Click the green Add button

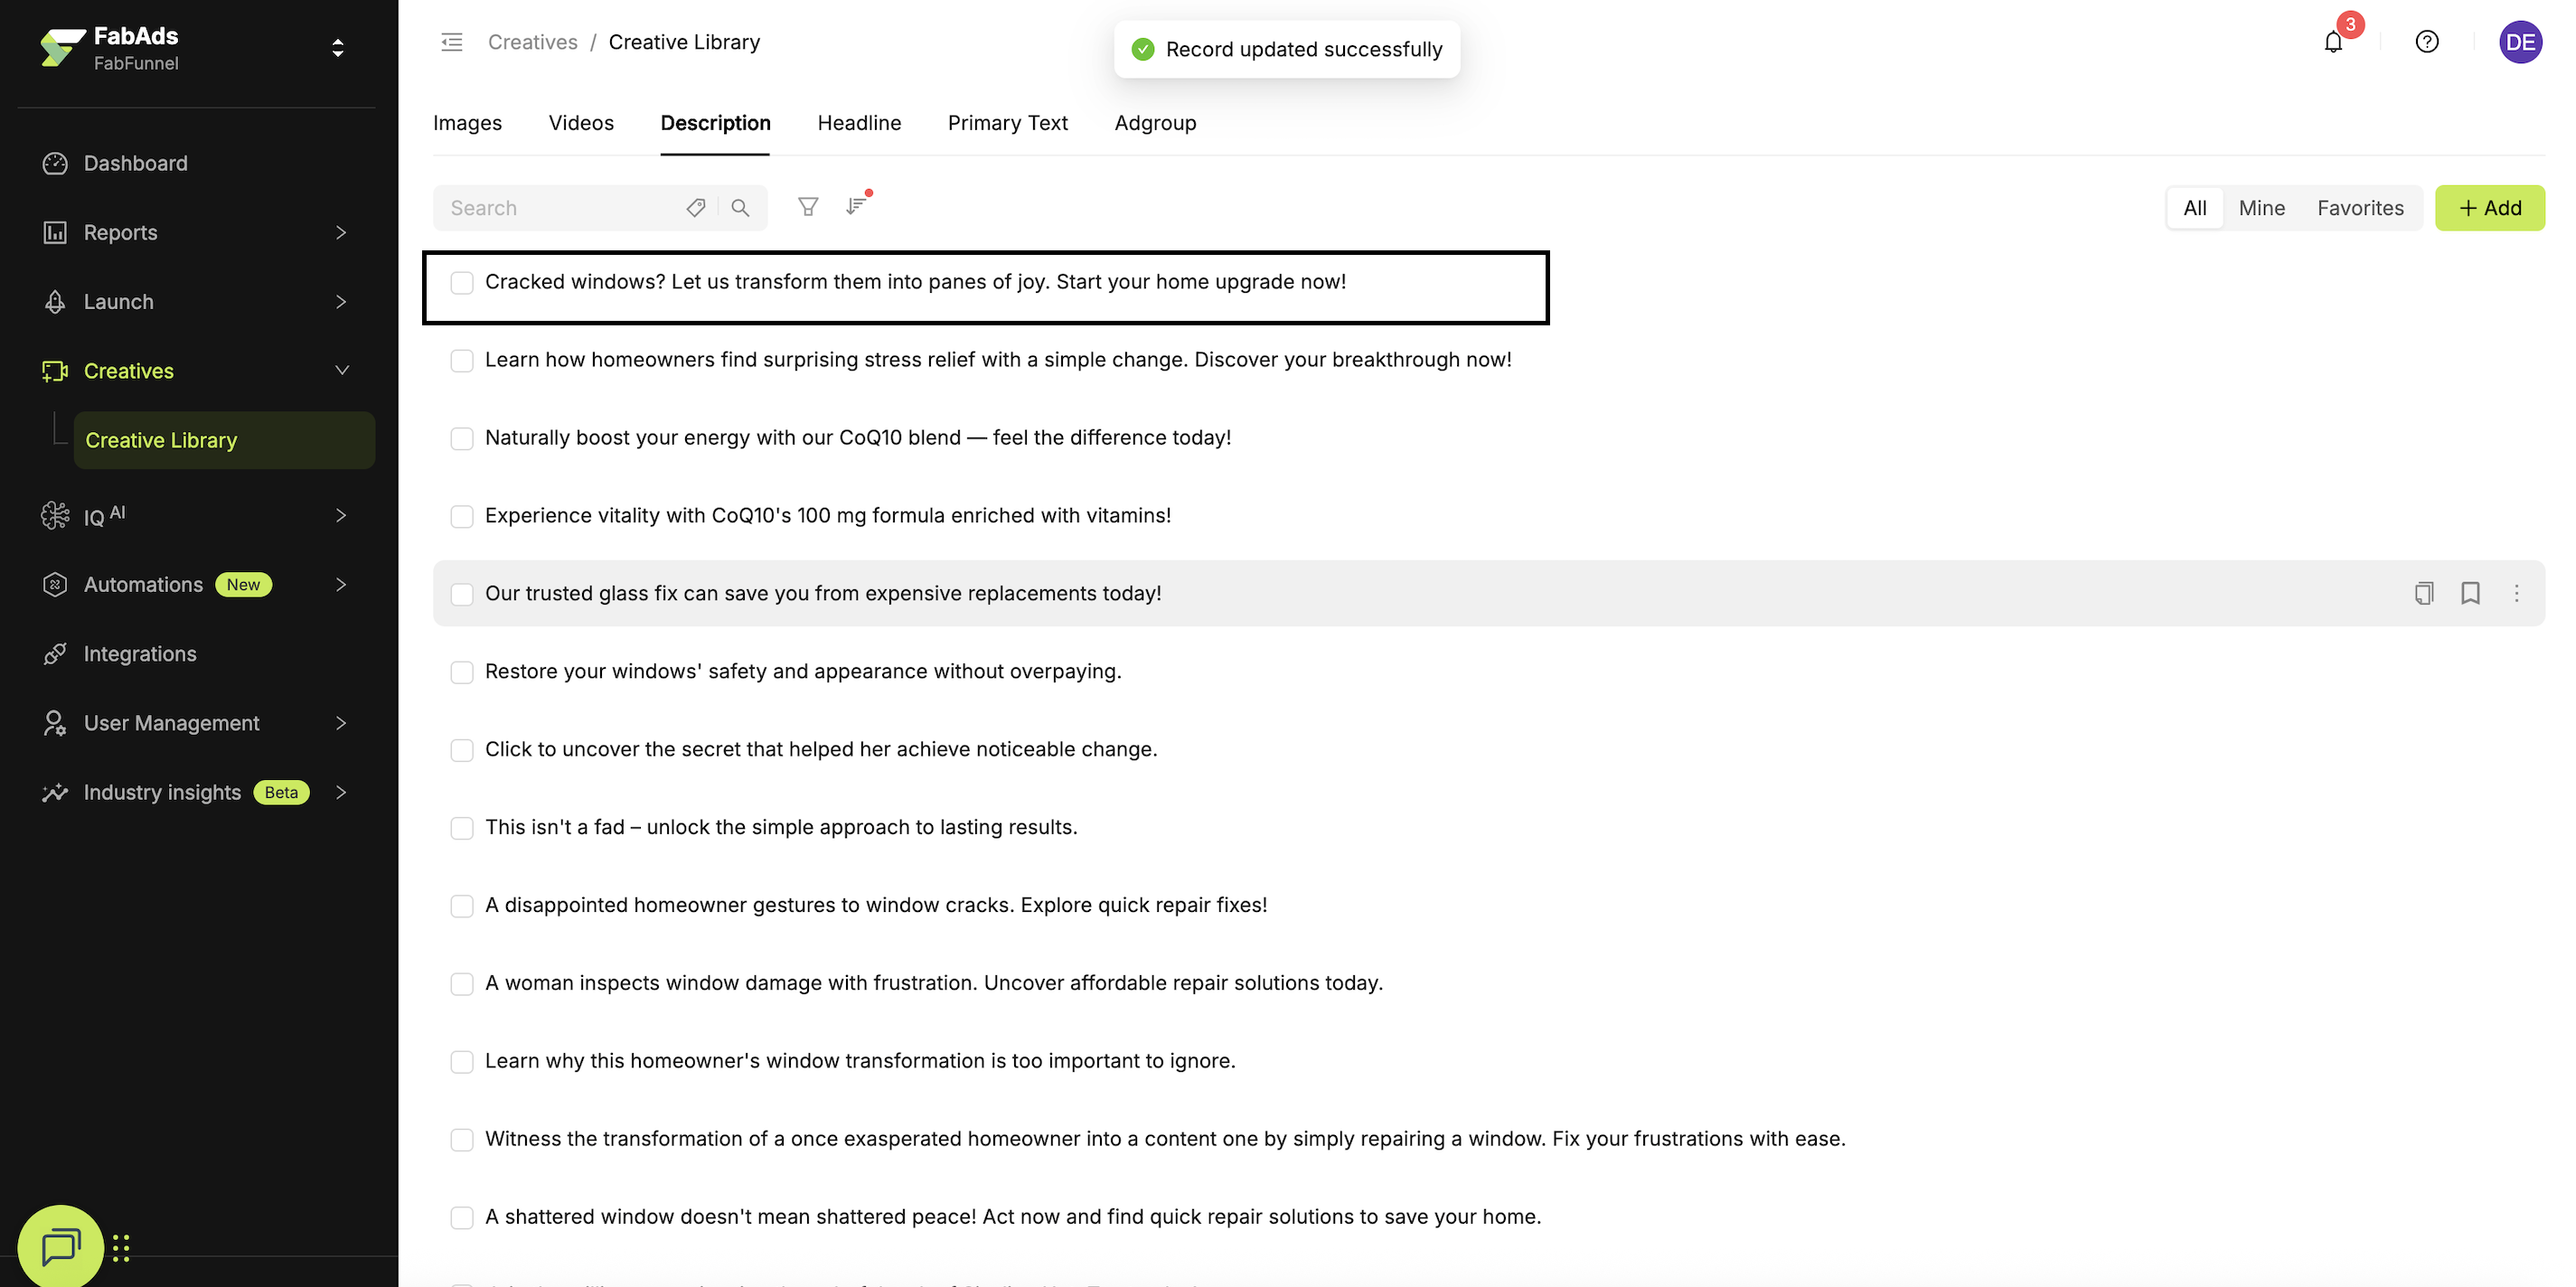(x=2489, y=208)
